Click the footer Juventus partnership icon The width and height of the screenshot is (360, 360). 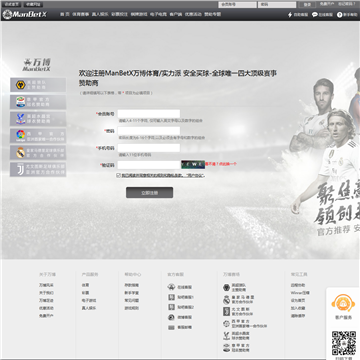tap(227, 311)
